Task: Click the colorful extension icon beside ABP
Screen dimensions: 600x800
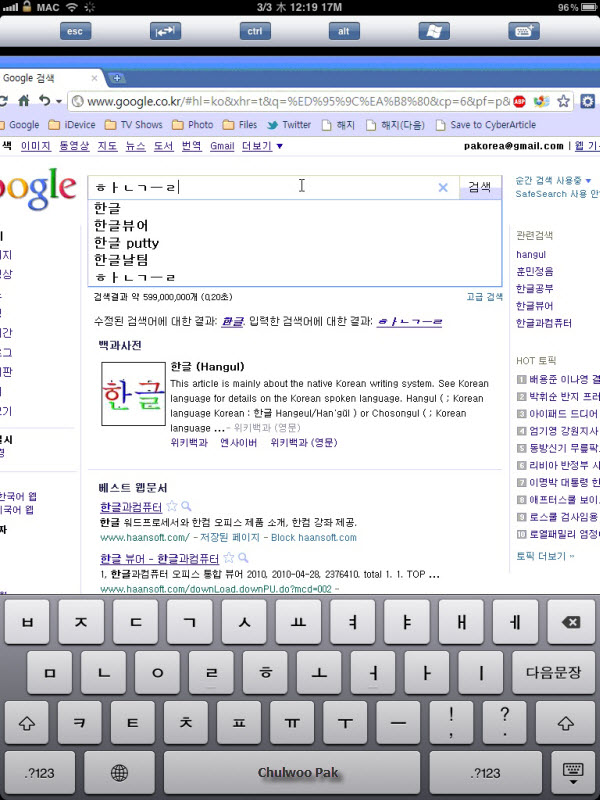Action: click(x=541, y=102)
